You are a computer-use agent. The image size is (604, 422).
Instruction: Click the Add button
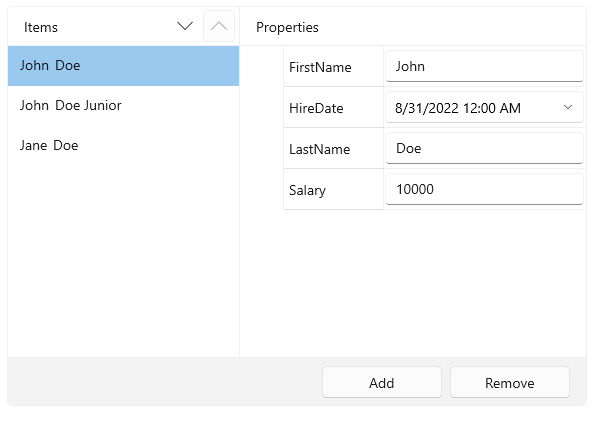click(x=382, y=382)
